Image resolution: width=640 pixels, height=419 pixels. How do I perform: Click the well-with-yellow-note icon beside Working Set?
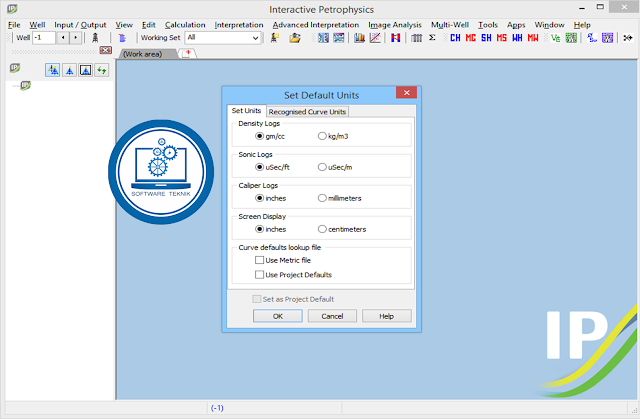pos(275,38)
